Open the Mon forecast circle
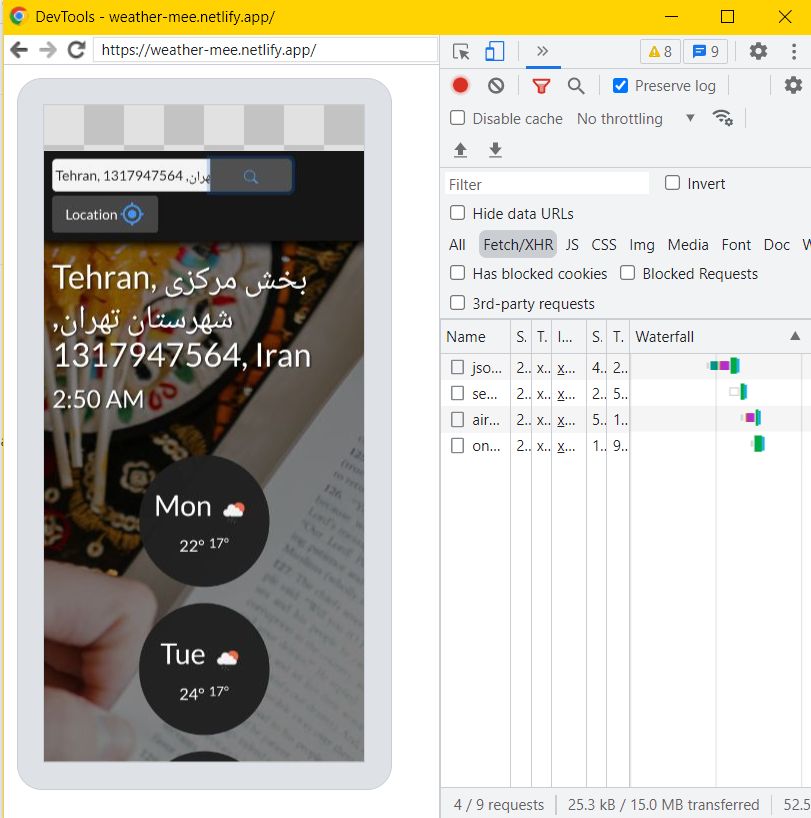This screenshot has width=811, height=818. (x=204, y=521)
